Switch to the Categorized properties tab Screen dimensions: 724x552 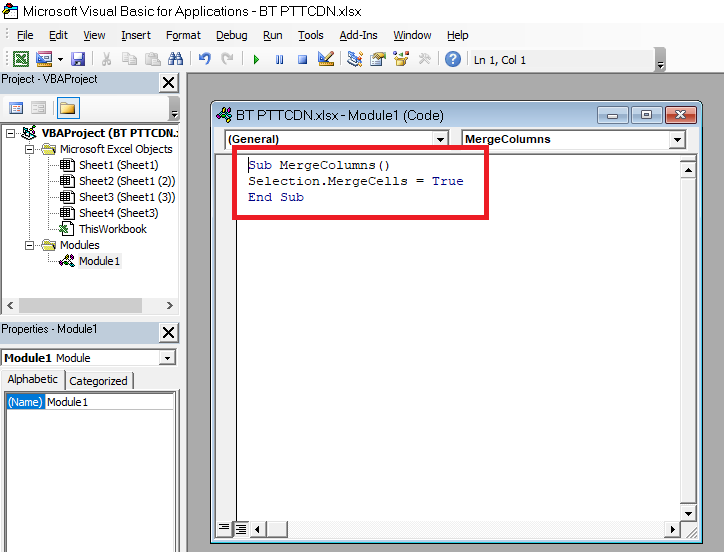[x=98, y=381]
